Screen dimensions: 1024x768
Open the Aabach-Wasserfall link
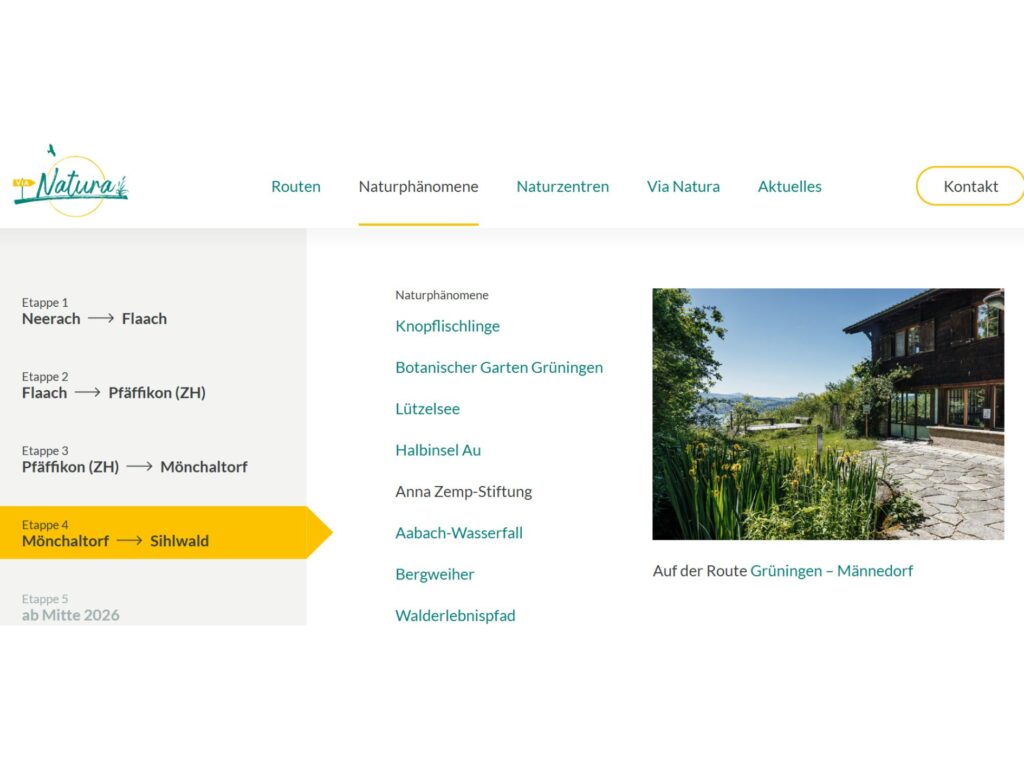[x=459, y=533]
